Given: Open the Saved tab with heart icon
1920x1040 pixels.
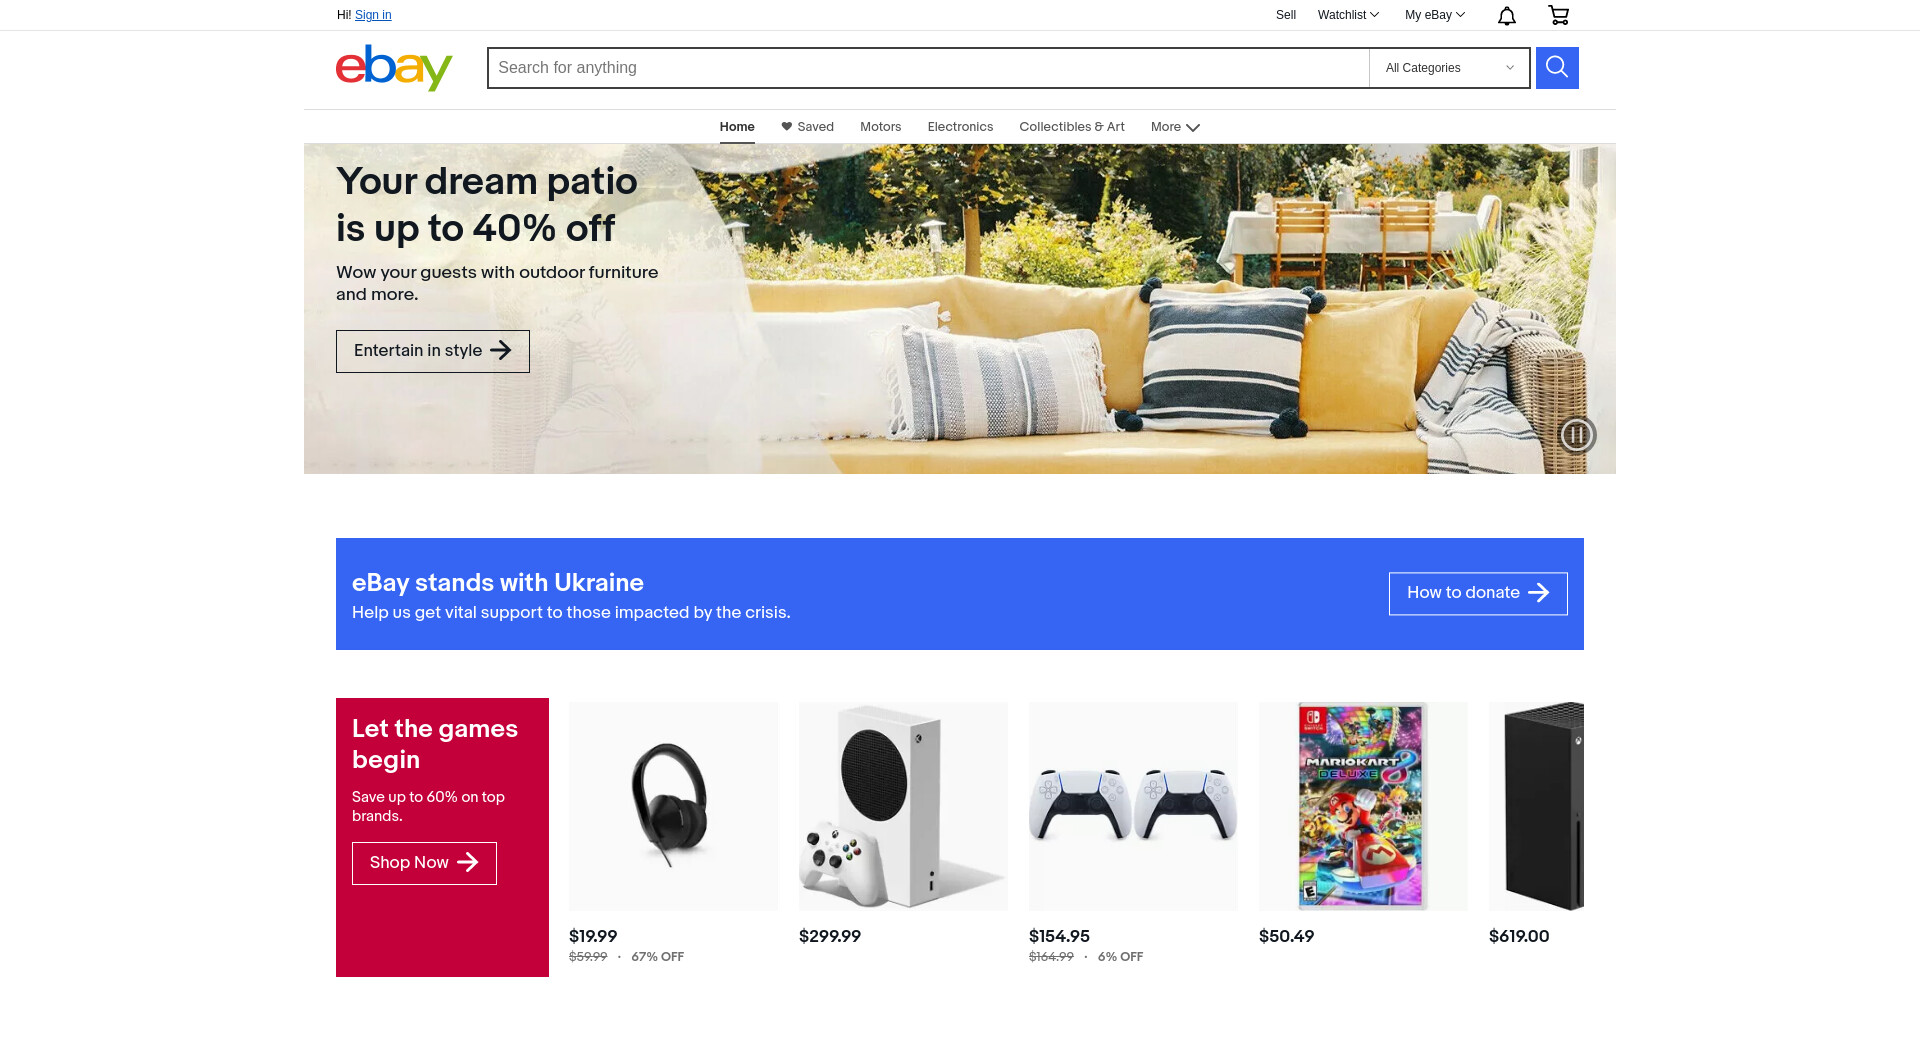Looking at the screenshot, I should click(807, 127).
